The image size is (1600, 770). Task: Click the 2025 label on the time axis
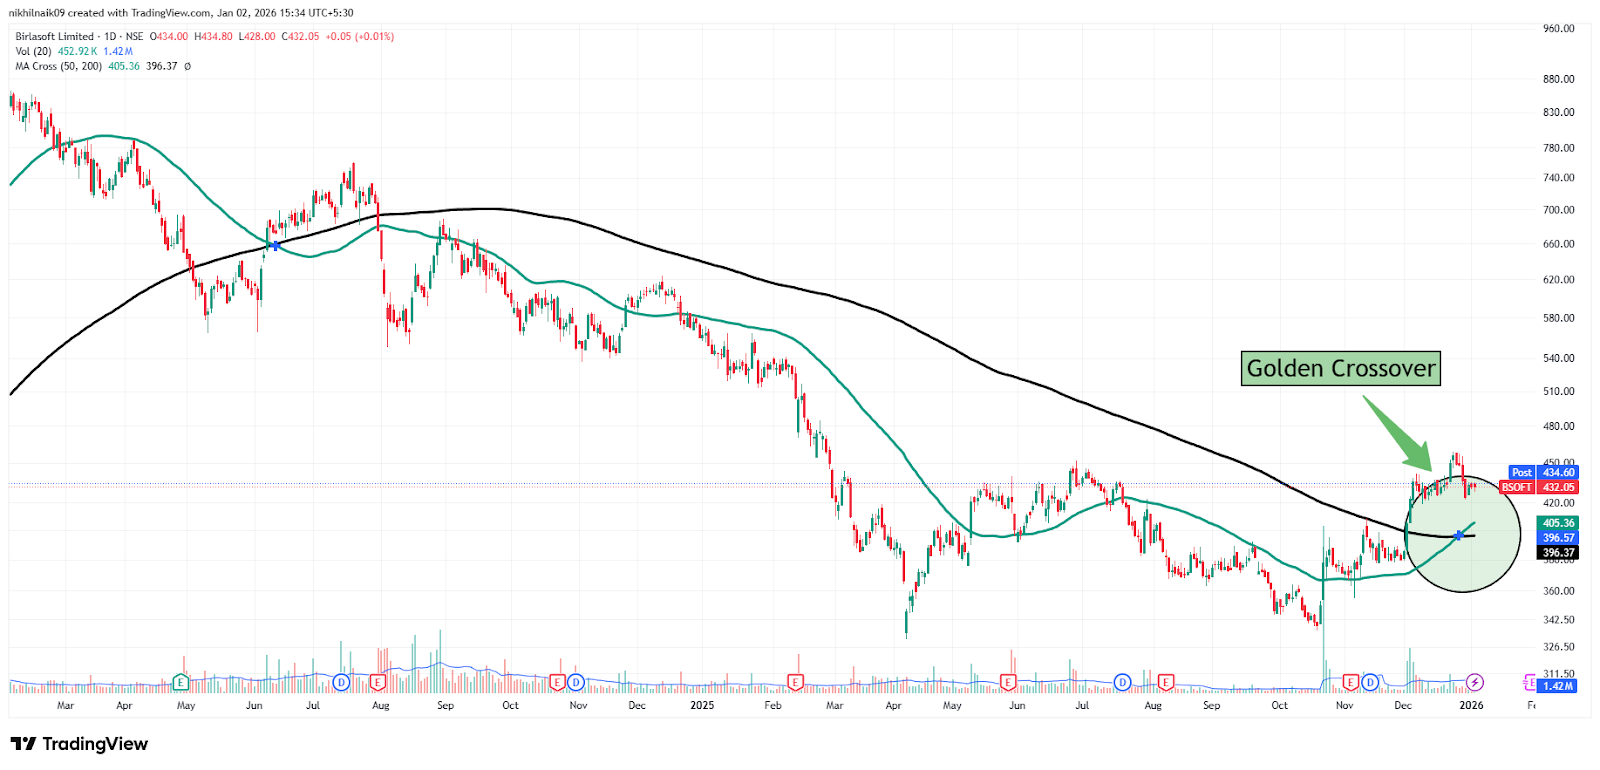tap(702, 705)
